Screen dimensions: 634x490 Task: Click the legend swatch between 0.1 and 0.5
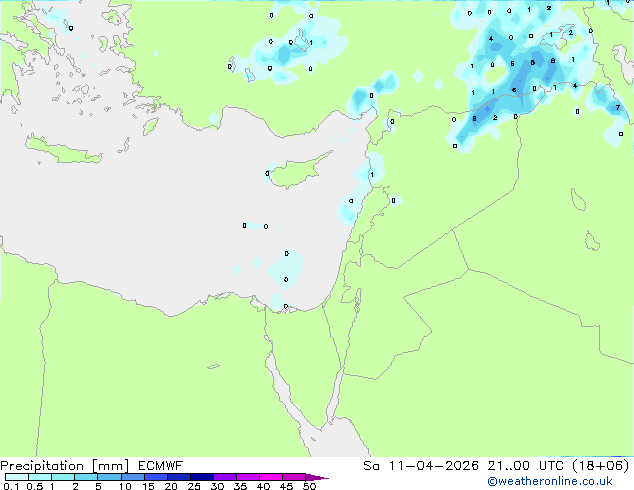[17, 477]
